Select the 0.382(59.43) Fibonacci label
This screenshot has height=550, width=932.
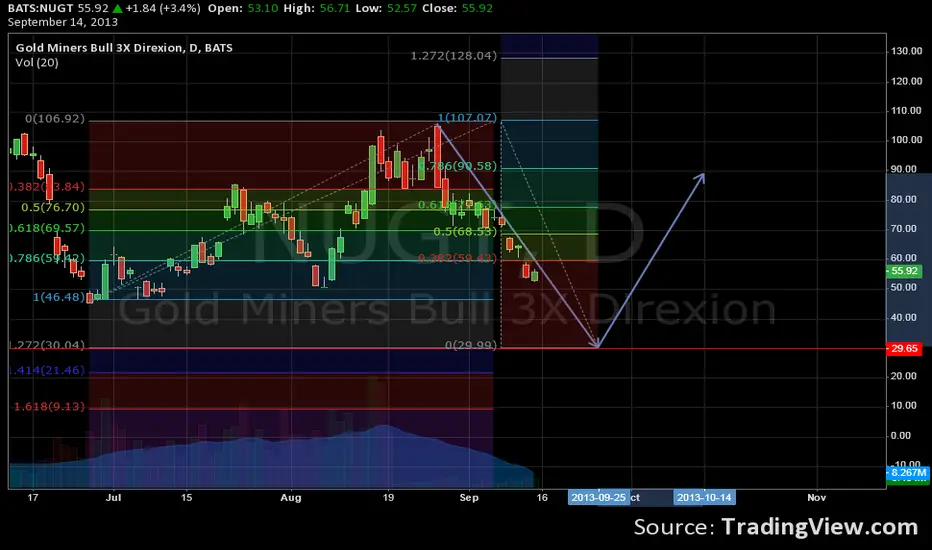tap(457, 258)
